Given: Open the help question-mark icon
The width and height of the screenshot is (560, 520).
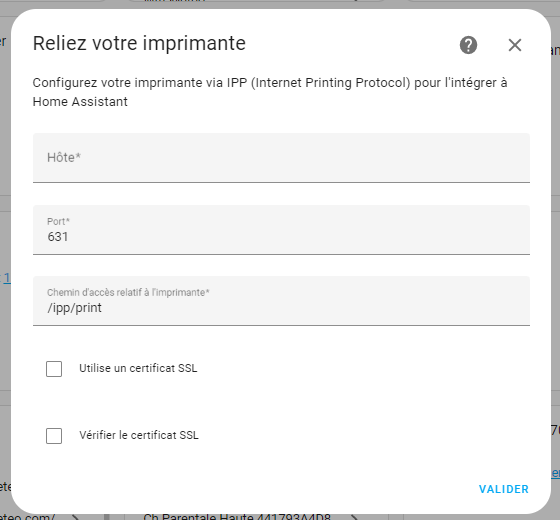Looking at the screenshot, I should [x=468, y=45].
